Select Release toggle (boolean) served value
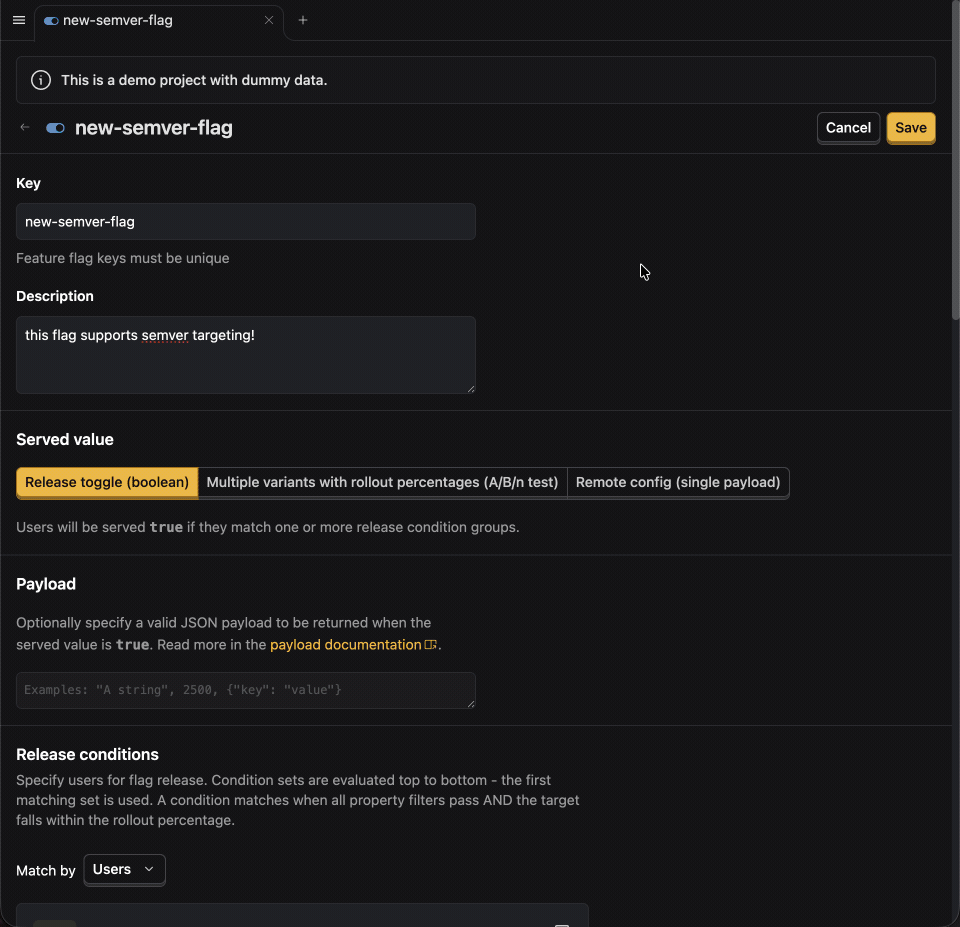This screenshot has height=927, width=960. tap(107, 482)
